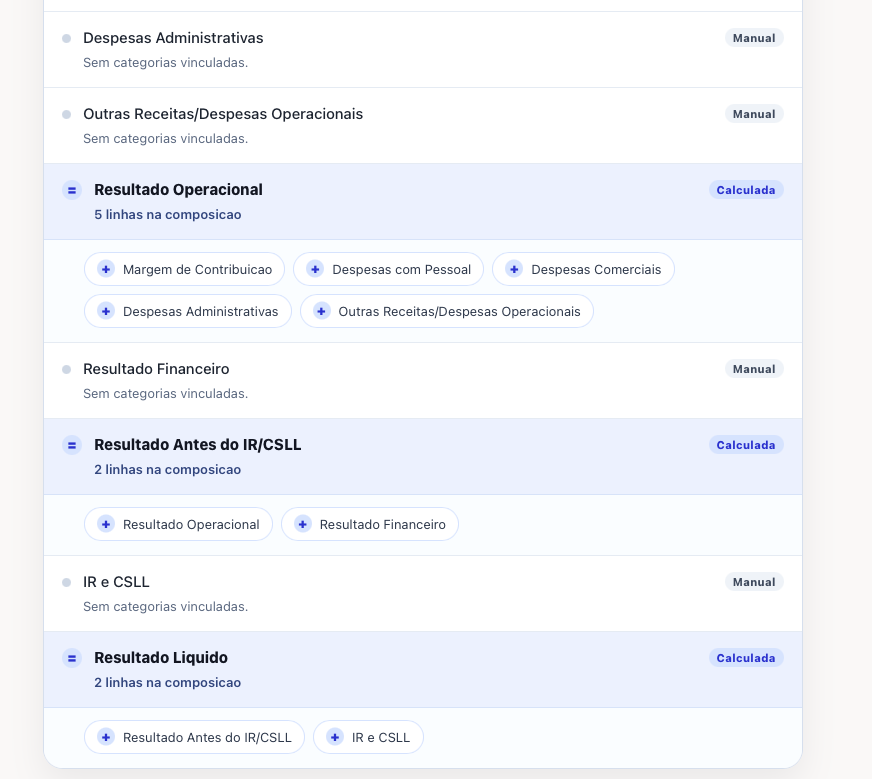Click the plus icon on Despesas com Pessoal chip
Image resolution: width=872 pixels, height=779 pixels.
pos(315,269)
